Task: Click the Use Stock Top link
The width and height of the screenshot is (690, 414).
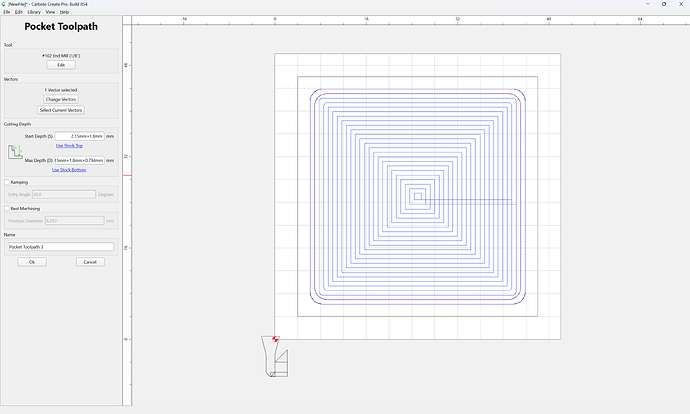Action: tap(69, 146)
